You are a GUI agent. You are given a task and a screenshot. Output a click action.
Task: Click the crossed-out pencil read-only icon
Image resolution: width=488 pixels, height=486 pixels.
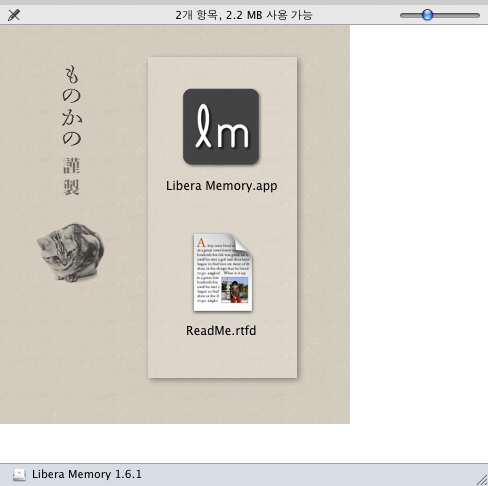click(14, 15)
